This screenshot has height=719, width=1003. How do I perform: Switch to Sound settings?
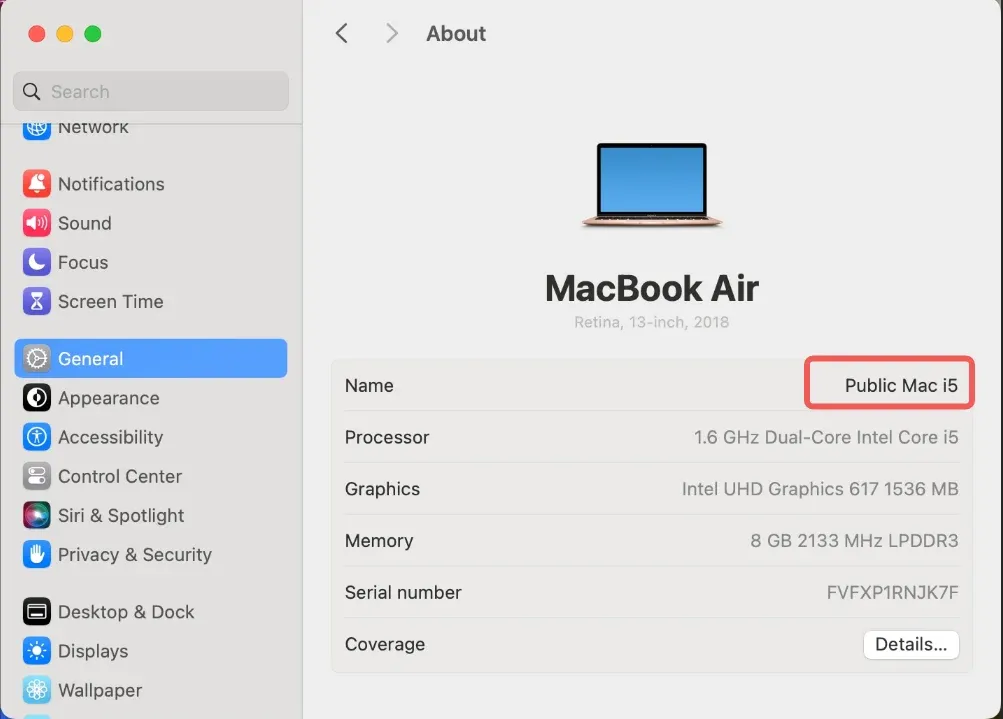click(x=151, y=223)
